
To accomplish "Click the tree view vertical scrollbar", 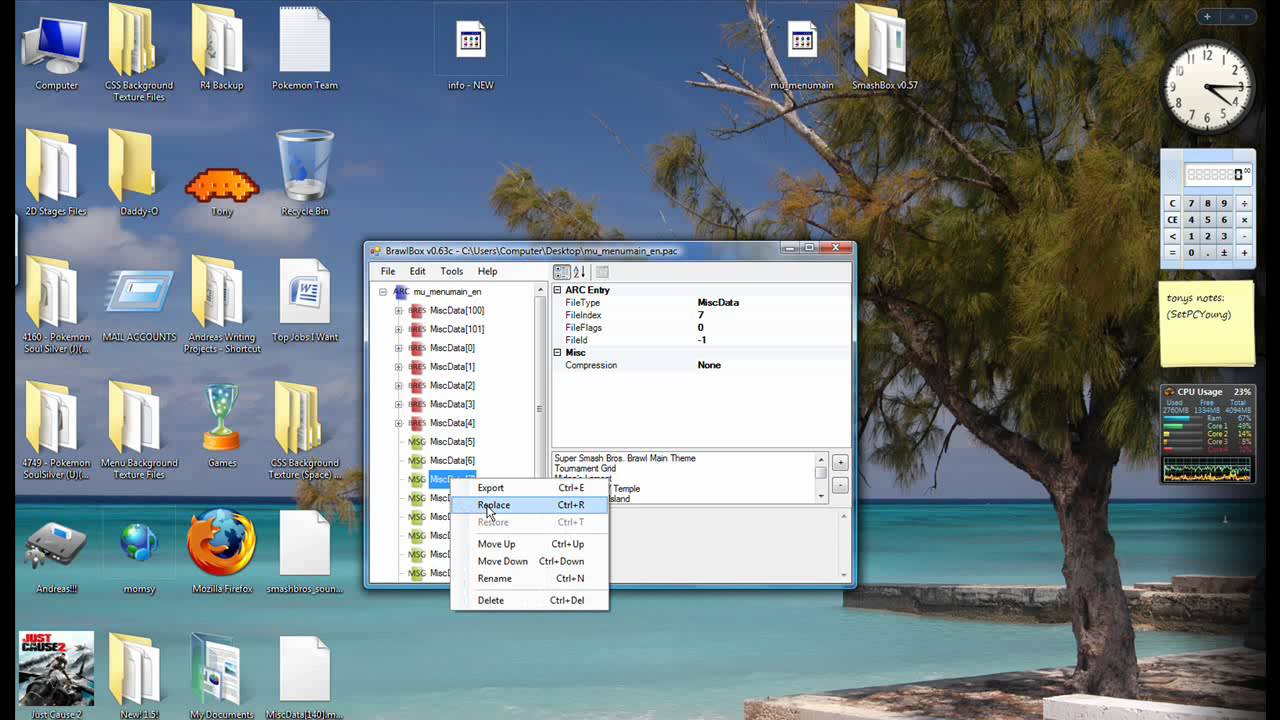I will coord(540,433).
